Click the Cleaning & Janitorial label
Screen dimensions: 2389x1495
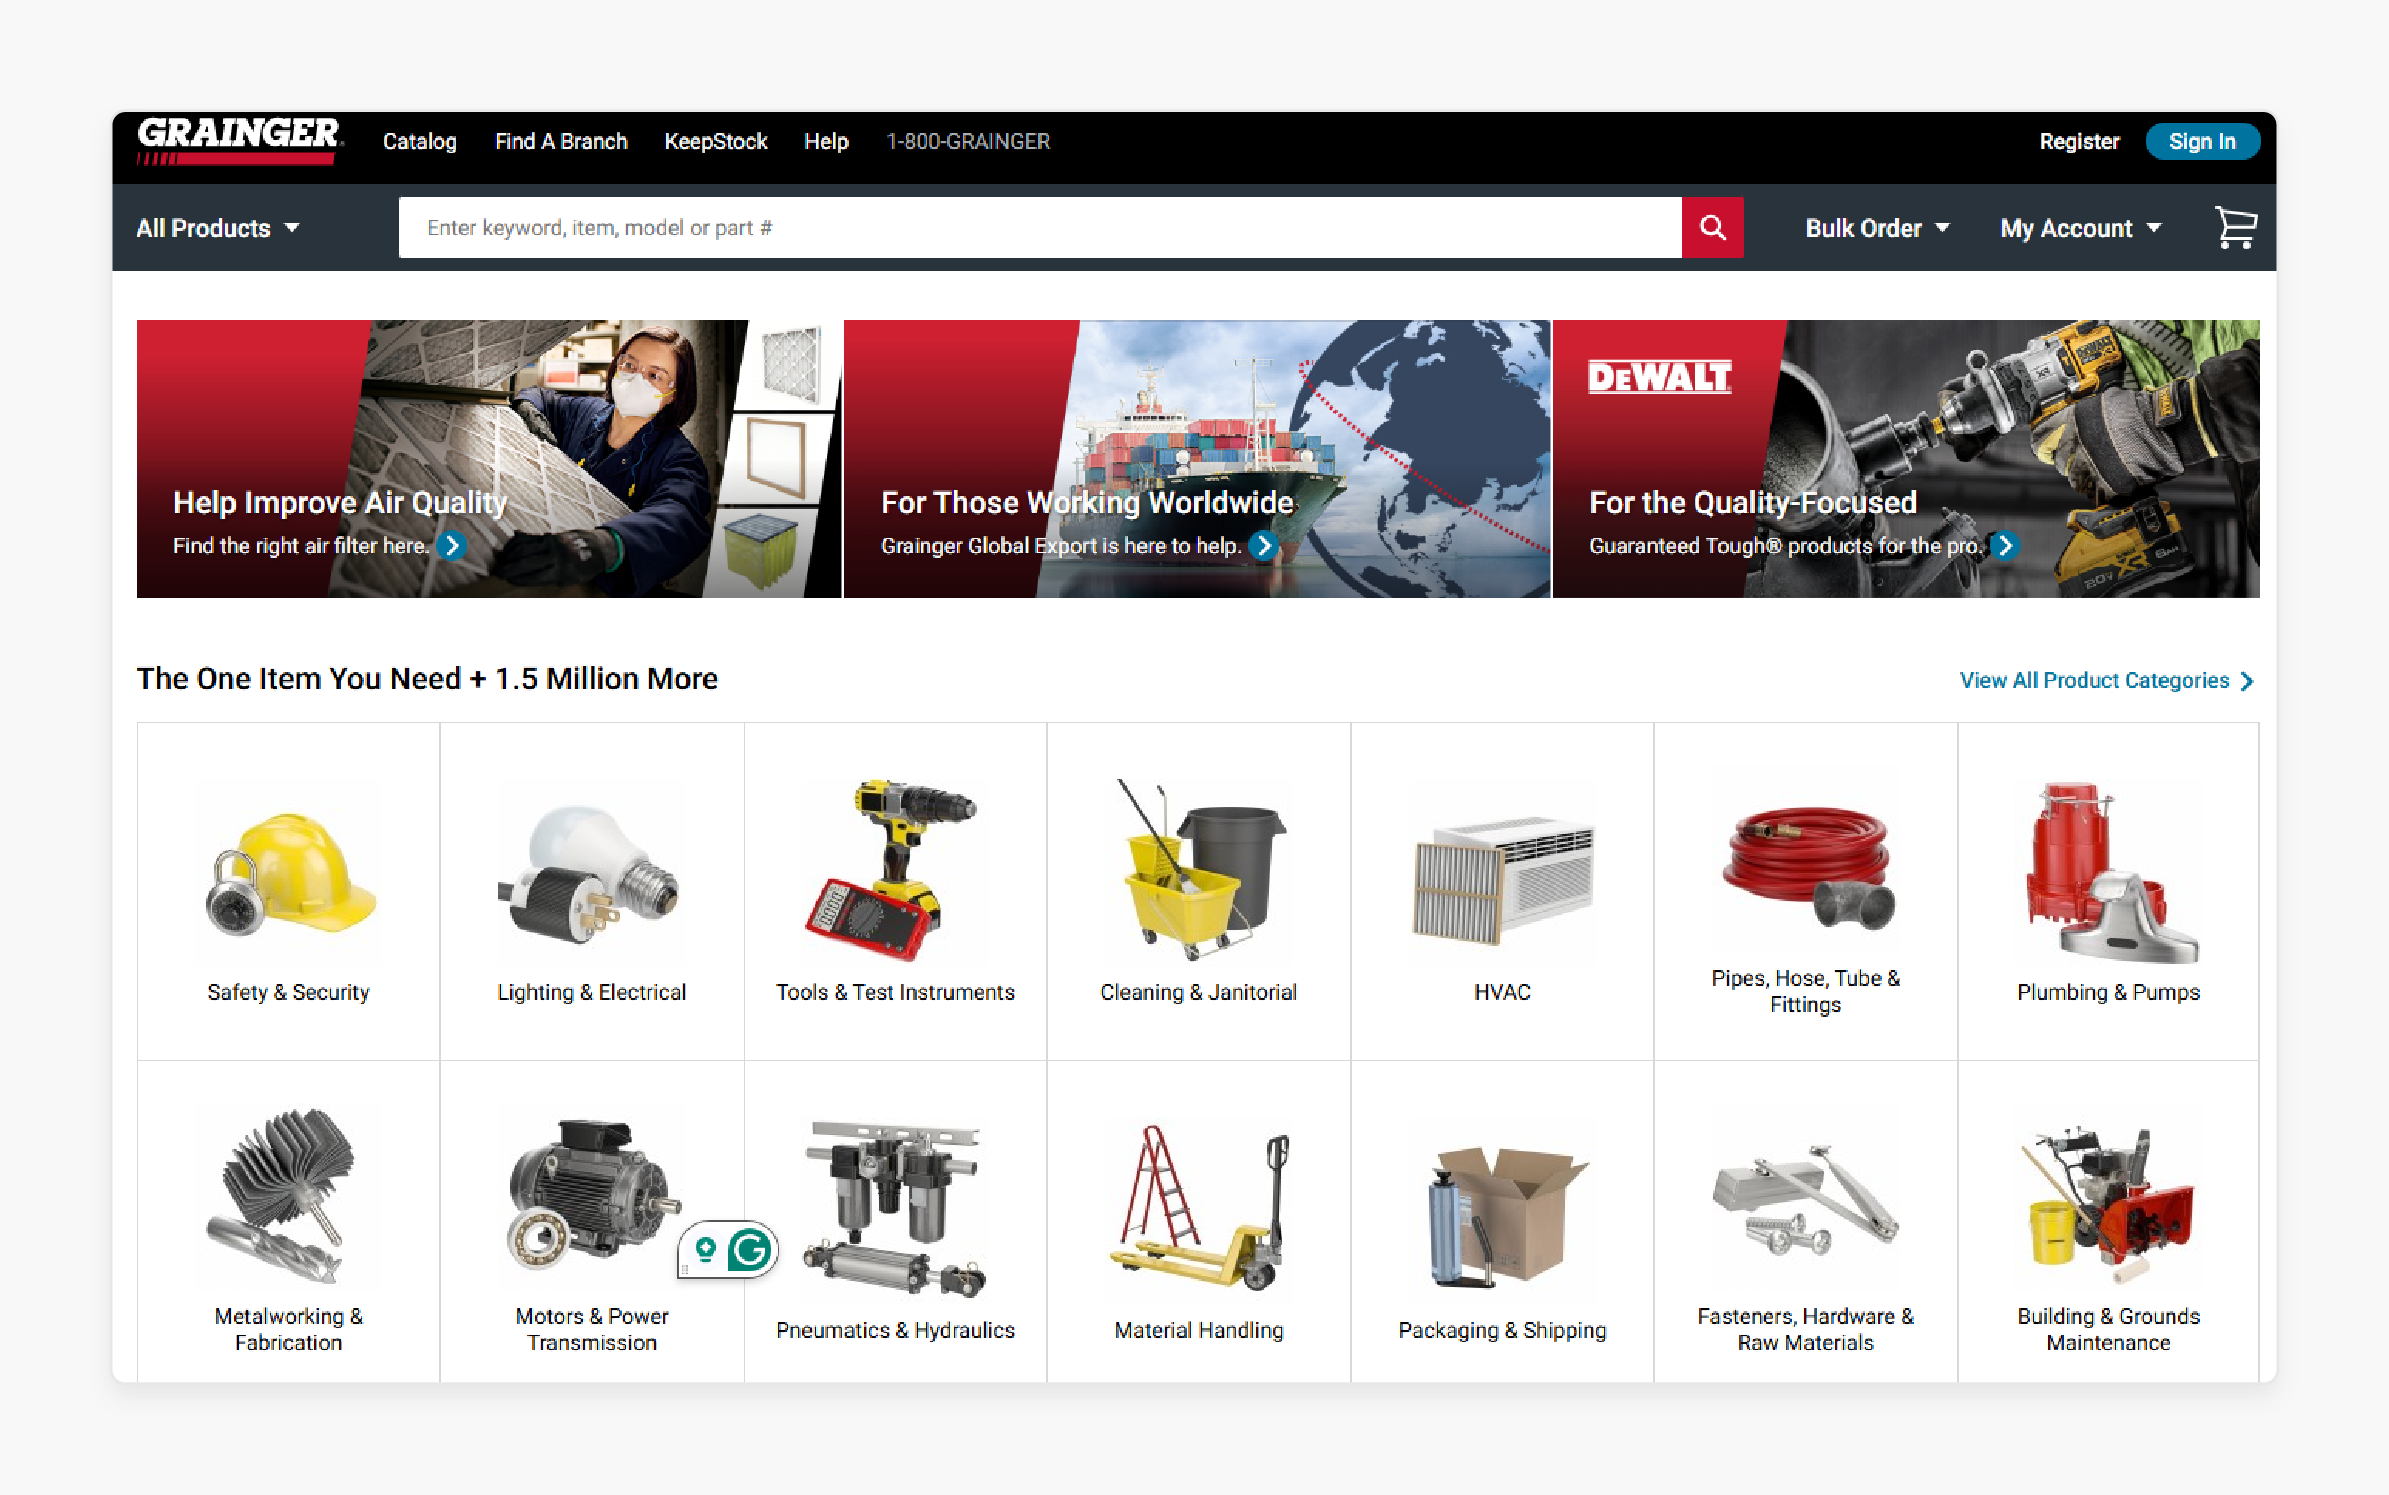(1198, 992)
